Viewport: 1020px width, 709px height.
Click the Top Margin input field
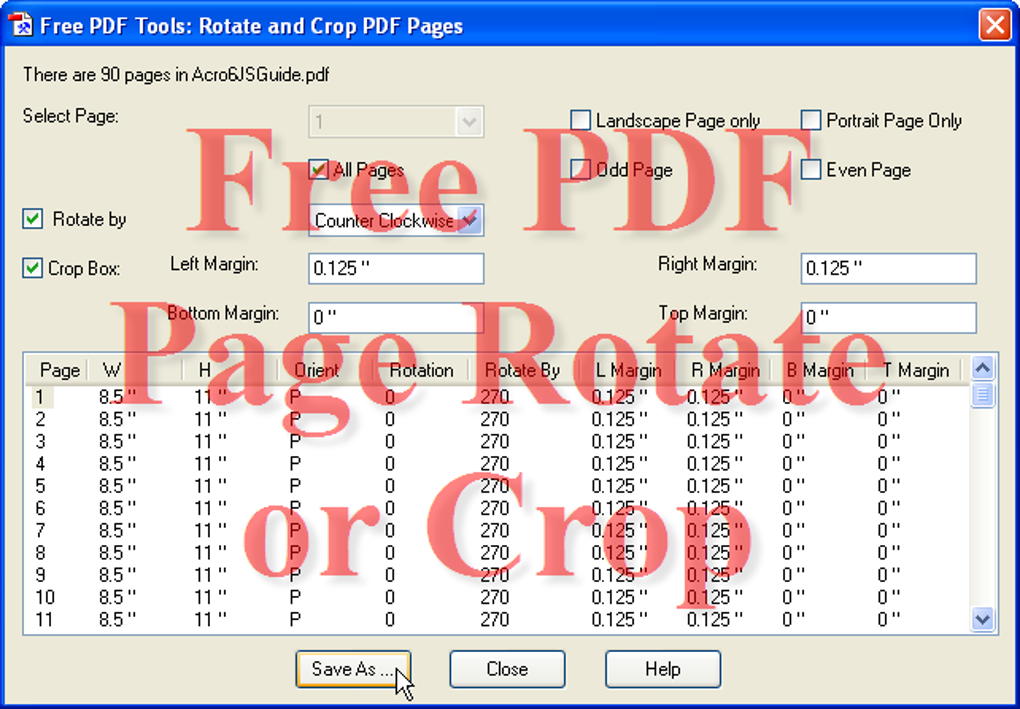(x=889, y=317)
